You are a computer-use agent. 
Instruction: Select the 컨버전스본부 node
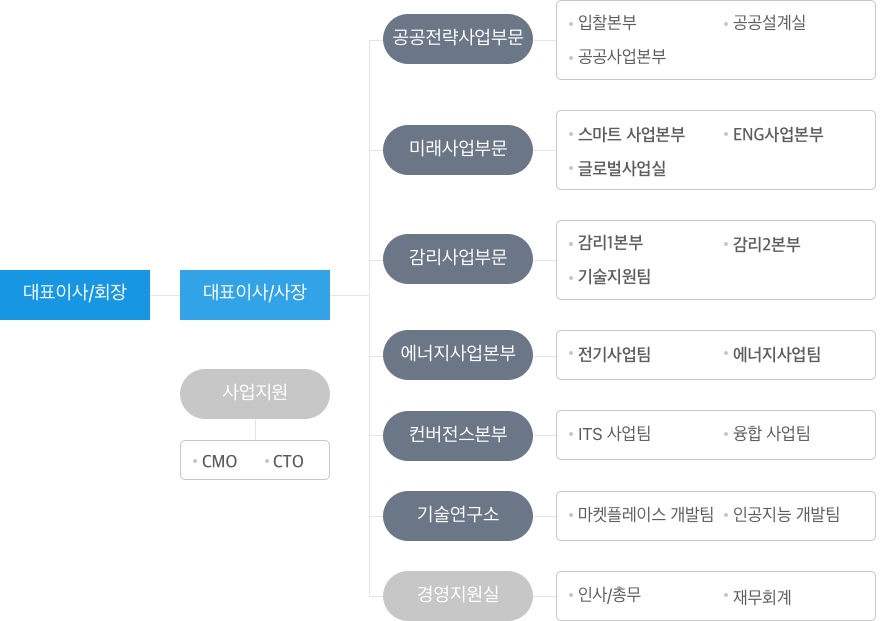(458, 436)
